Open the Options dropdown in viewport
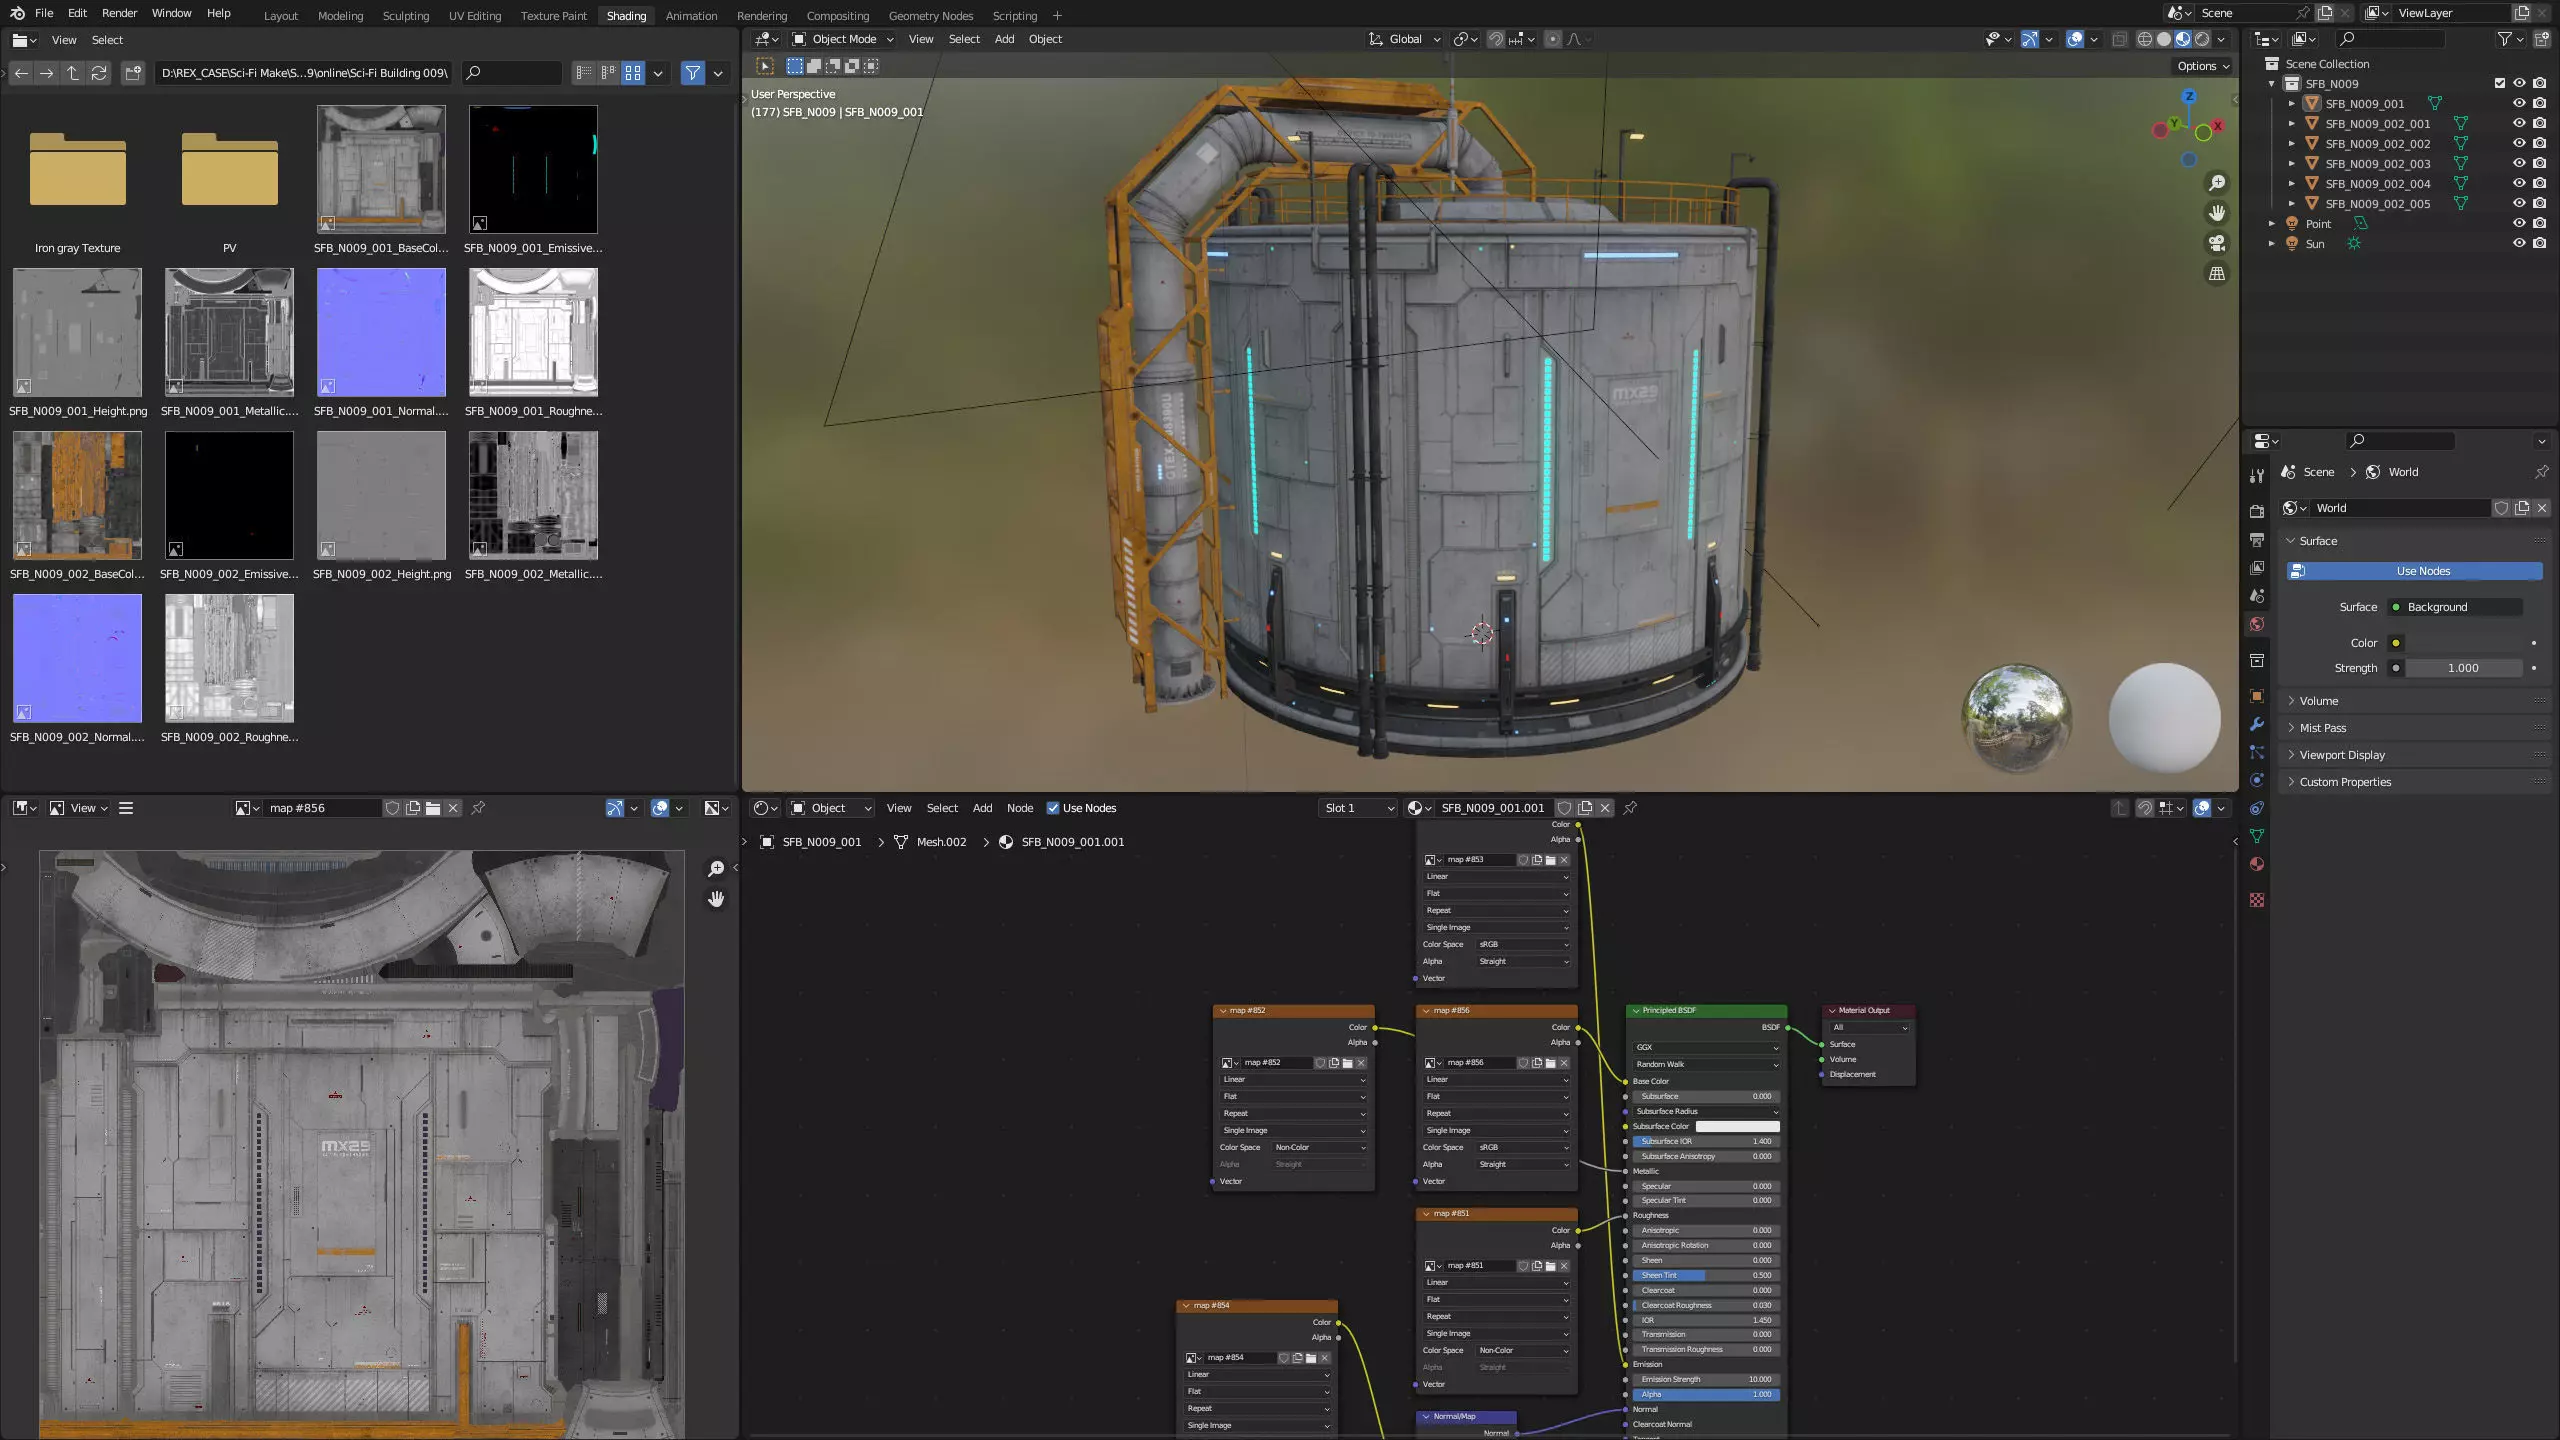 coord(2203,66)
